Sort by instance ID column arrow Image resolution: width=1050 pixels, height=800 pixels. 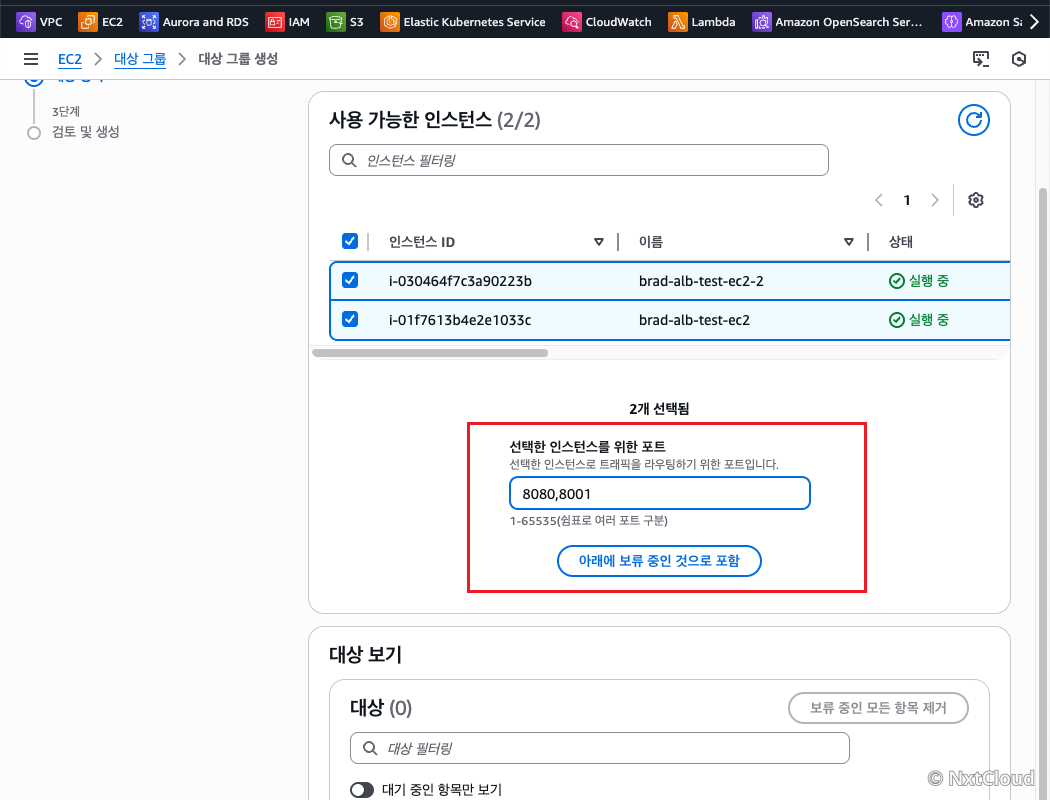point(599,242)
